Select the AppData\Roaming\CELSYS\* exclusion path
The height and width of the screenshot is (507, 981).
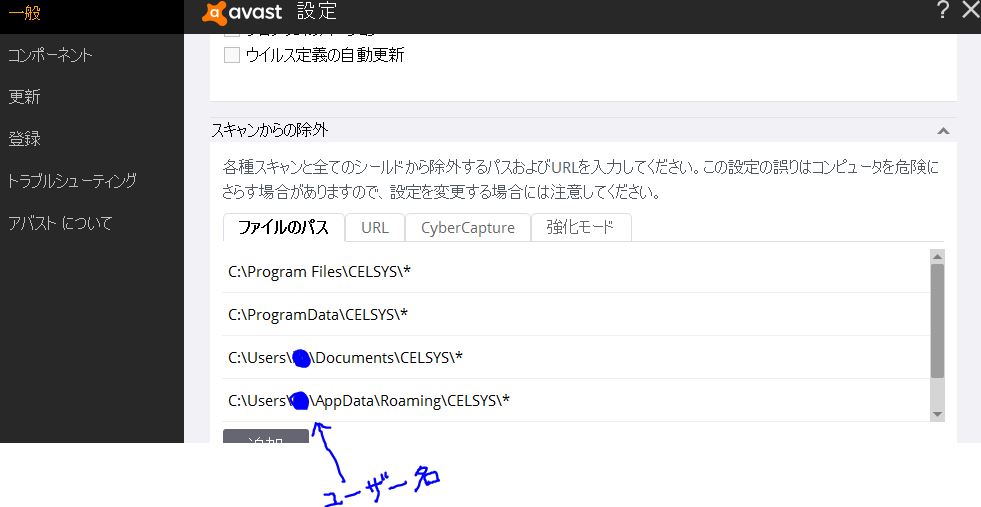coord(576,400)
